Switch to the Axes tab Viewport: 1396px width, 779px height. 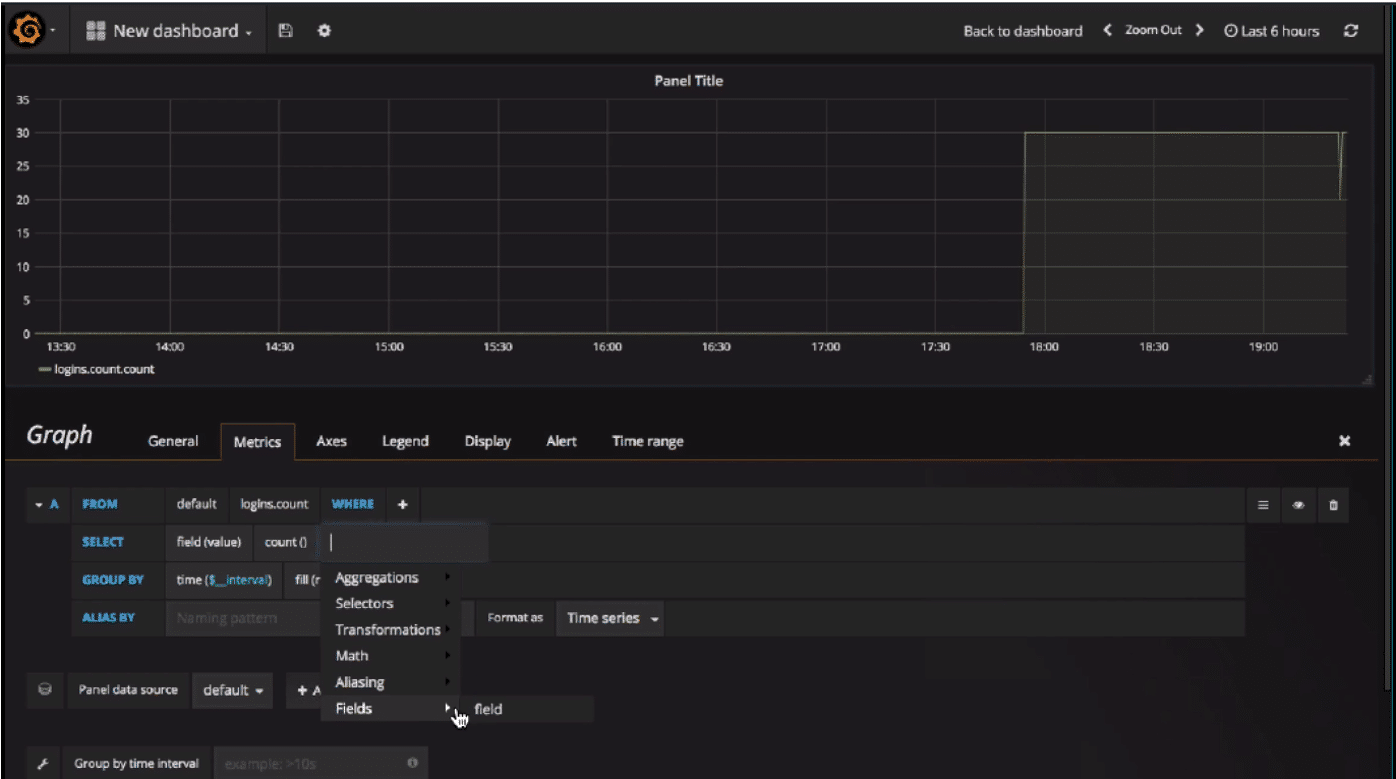pos(331,441)
